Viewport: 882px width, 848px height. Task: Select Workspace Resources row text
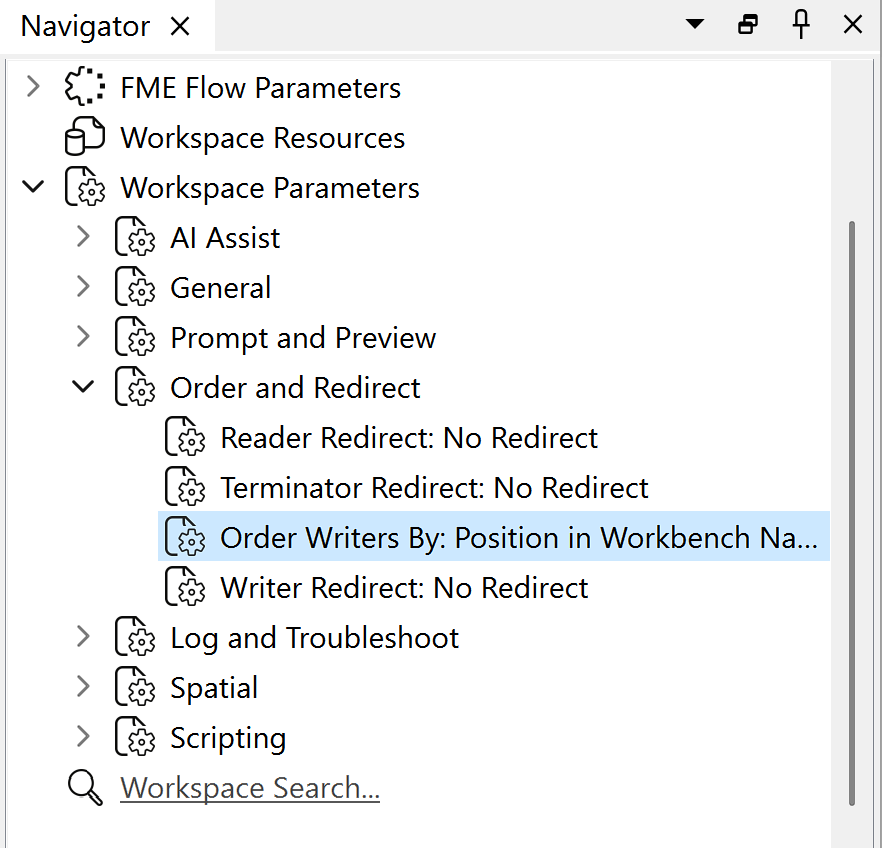263,138
